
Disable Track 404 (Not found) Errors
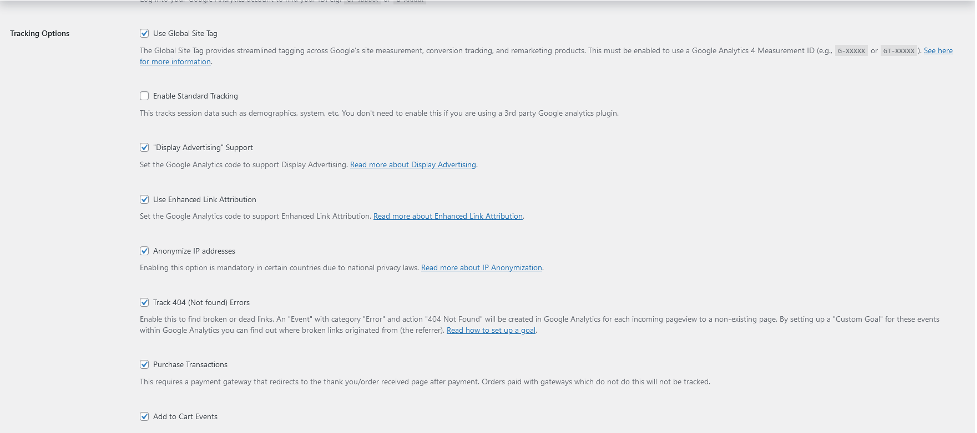pos(145,303)
